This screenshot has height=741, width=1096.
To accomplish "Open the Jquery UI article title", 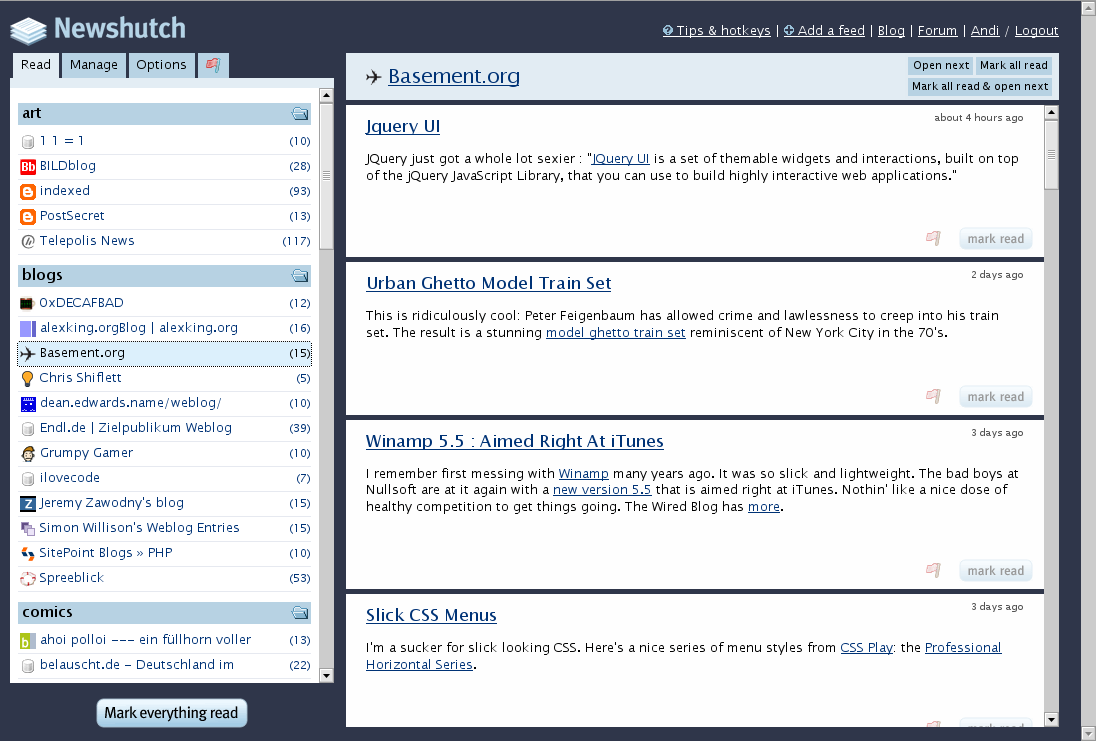I will pos(403,127).
